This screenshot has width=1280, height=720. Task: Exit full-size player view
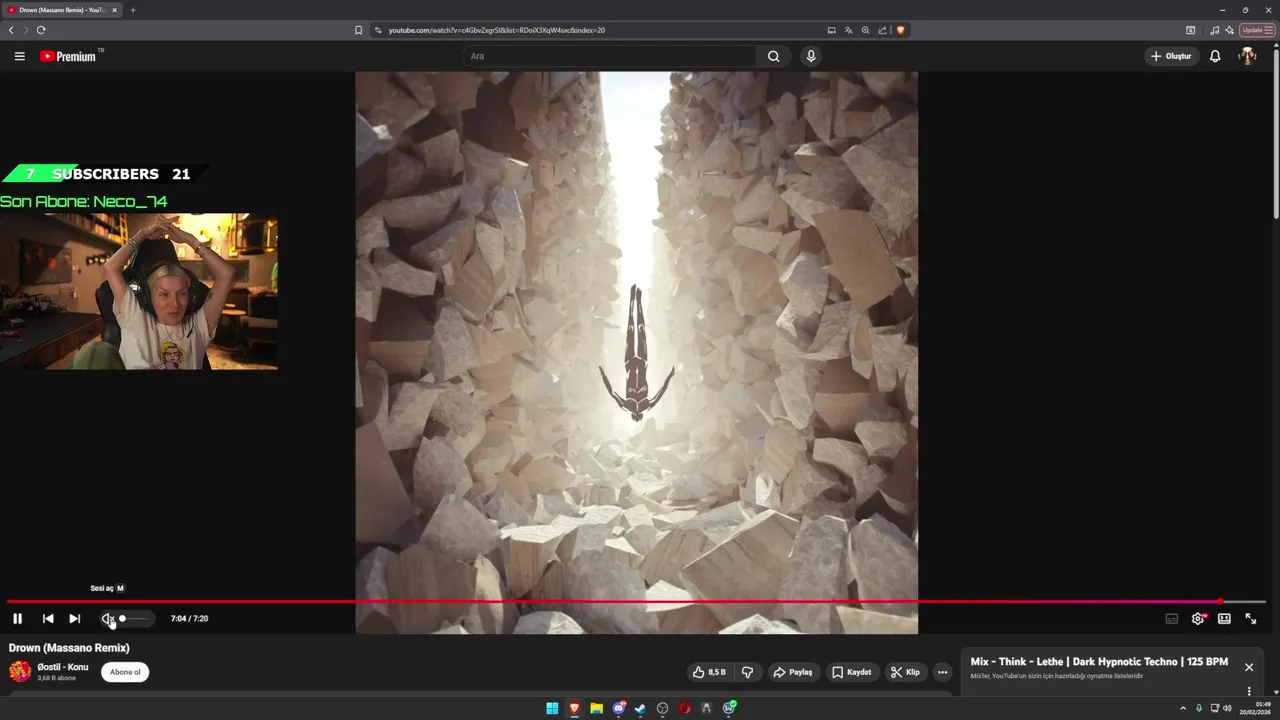[x=1251, y=619]
